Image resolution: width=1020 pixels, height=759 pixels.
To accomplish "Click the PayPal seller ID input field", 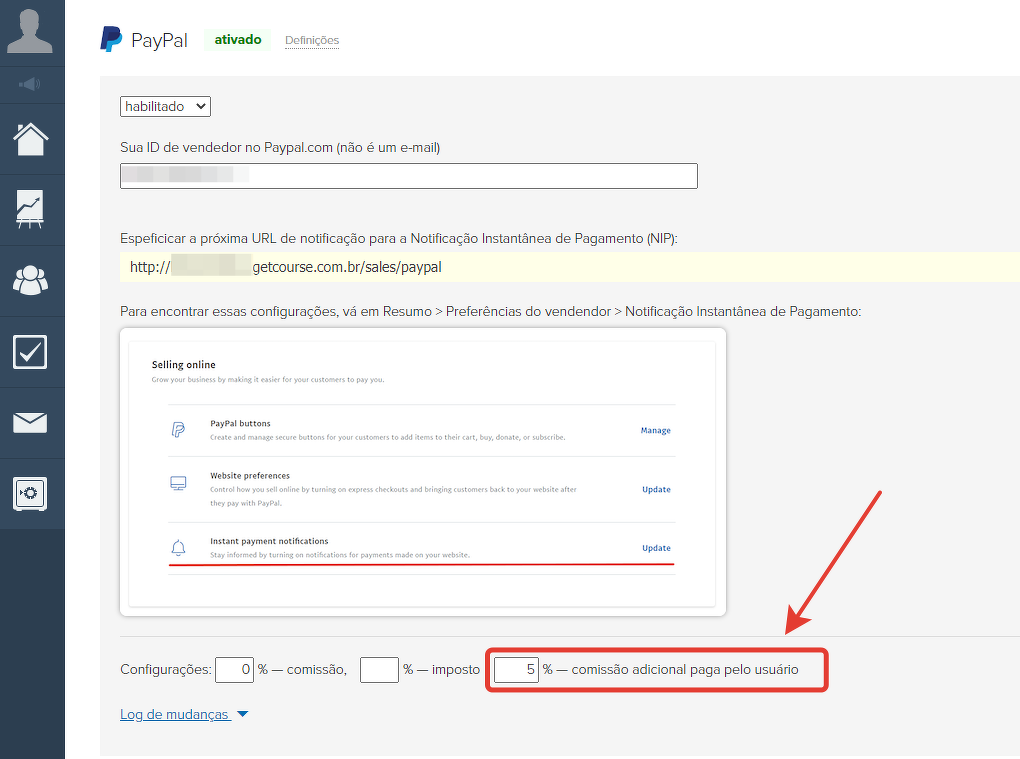I will (408, 176).
